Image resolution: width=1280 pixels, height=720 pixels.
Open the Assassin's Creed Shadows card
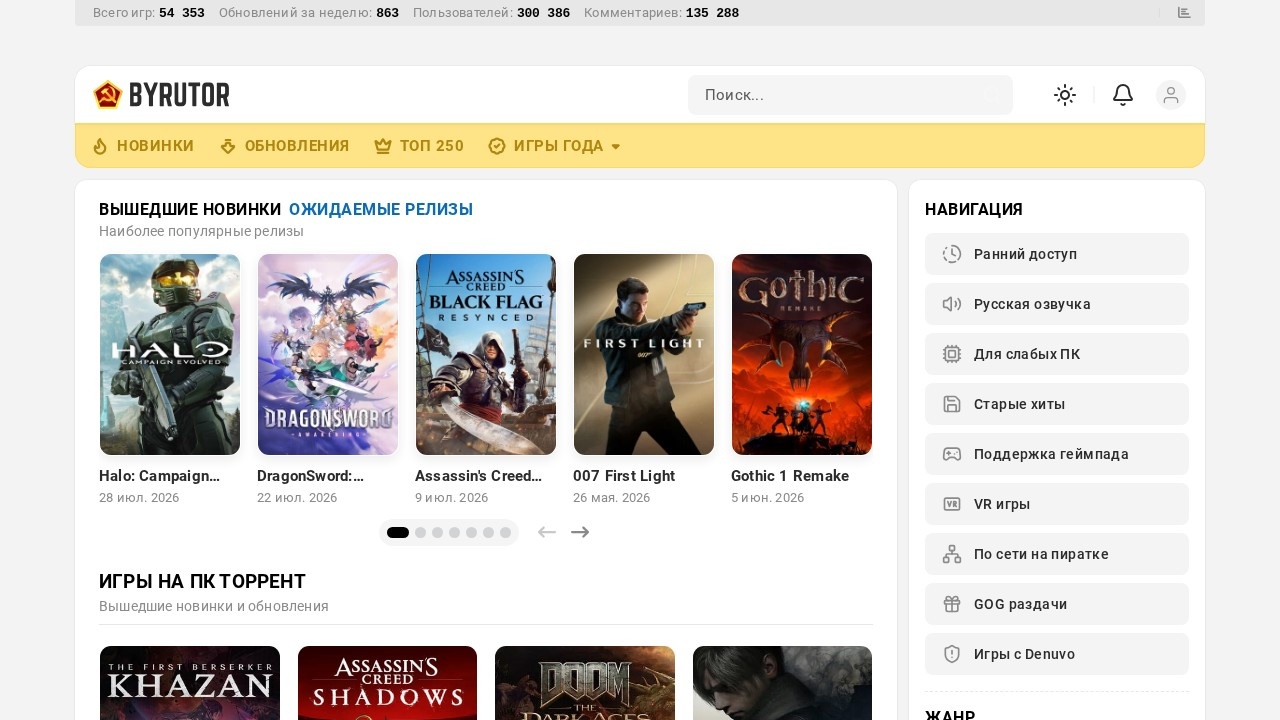[387, 683]
